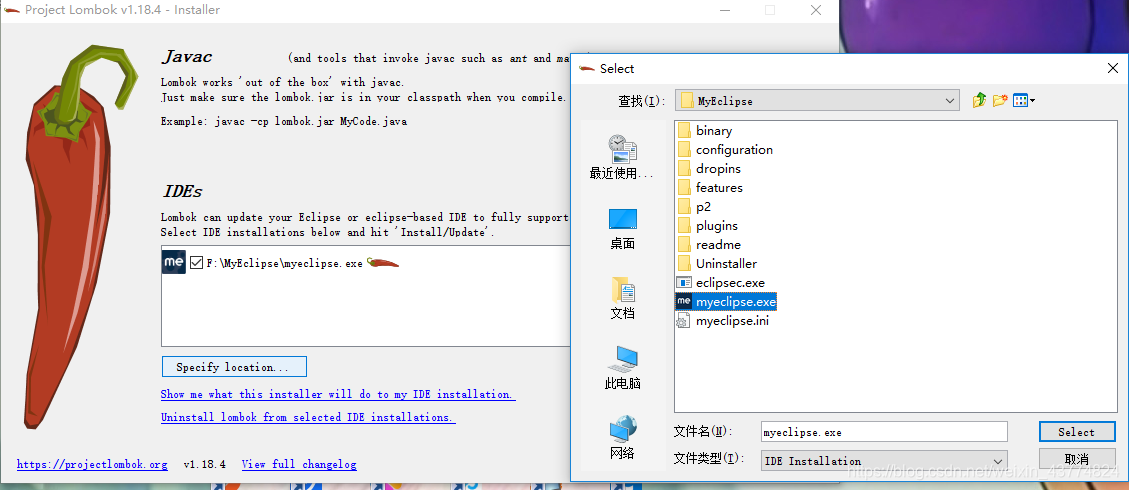Close the Lombok Installer window

(x=816, y=10)
